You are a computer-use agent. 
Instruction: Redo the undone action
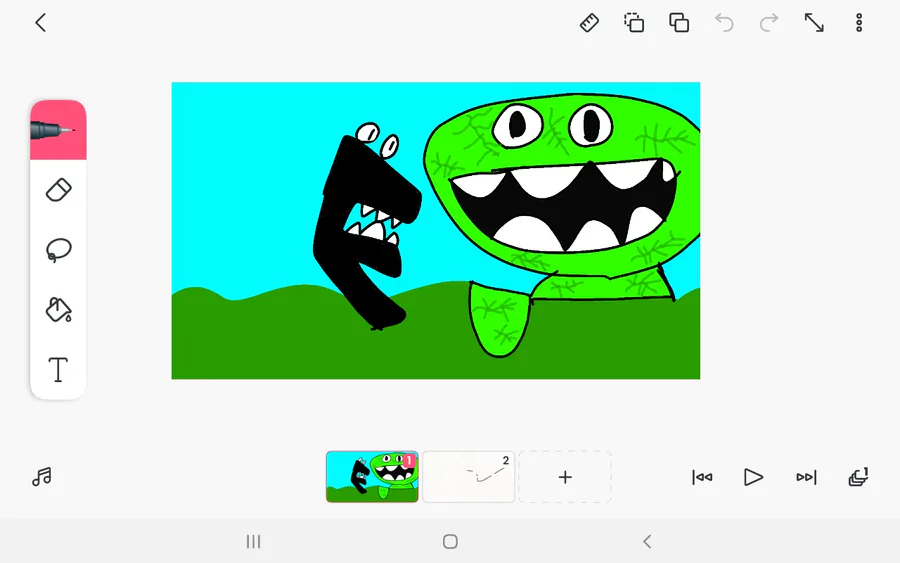click(769, 23)
